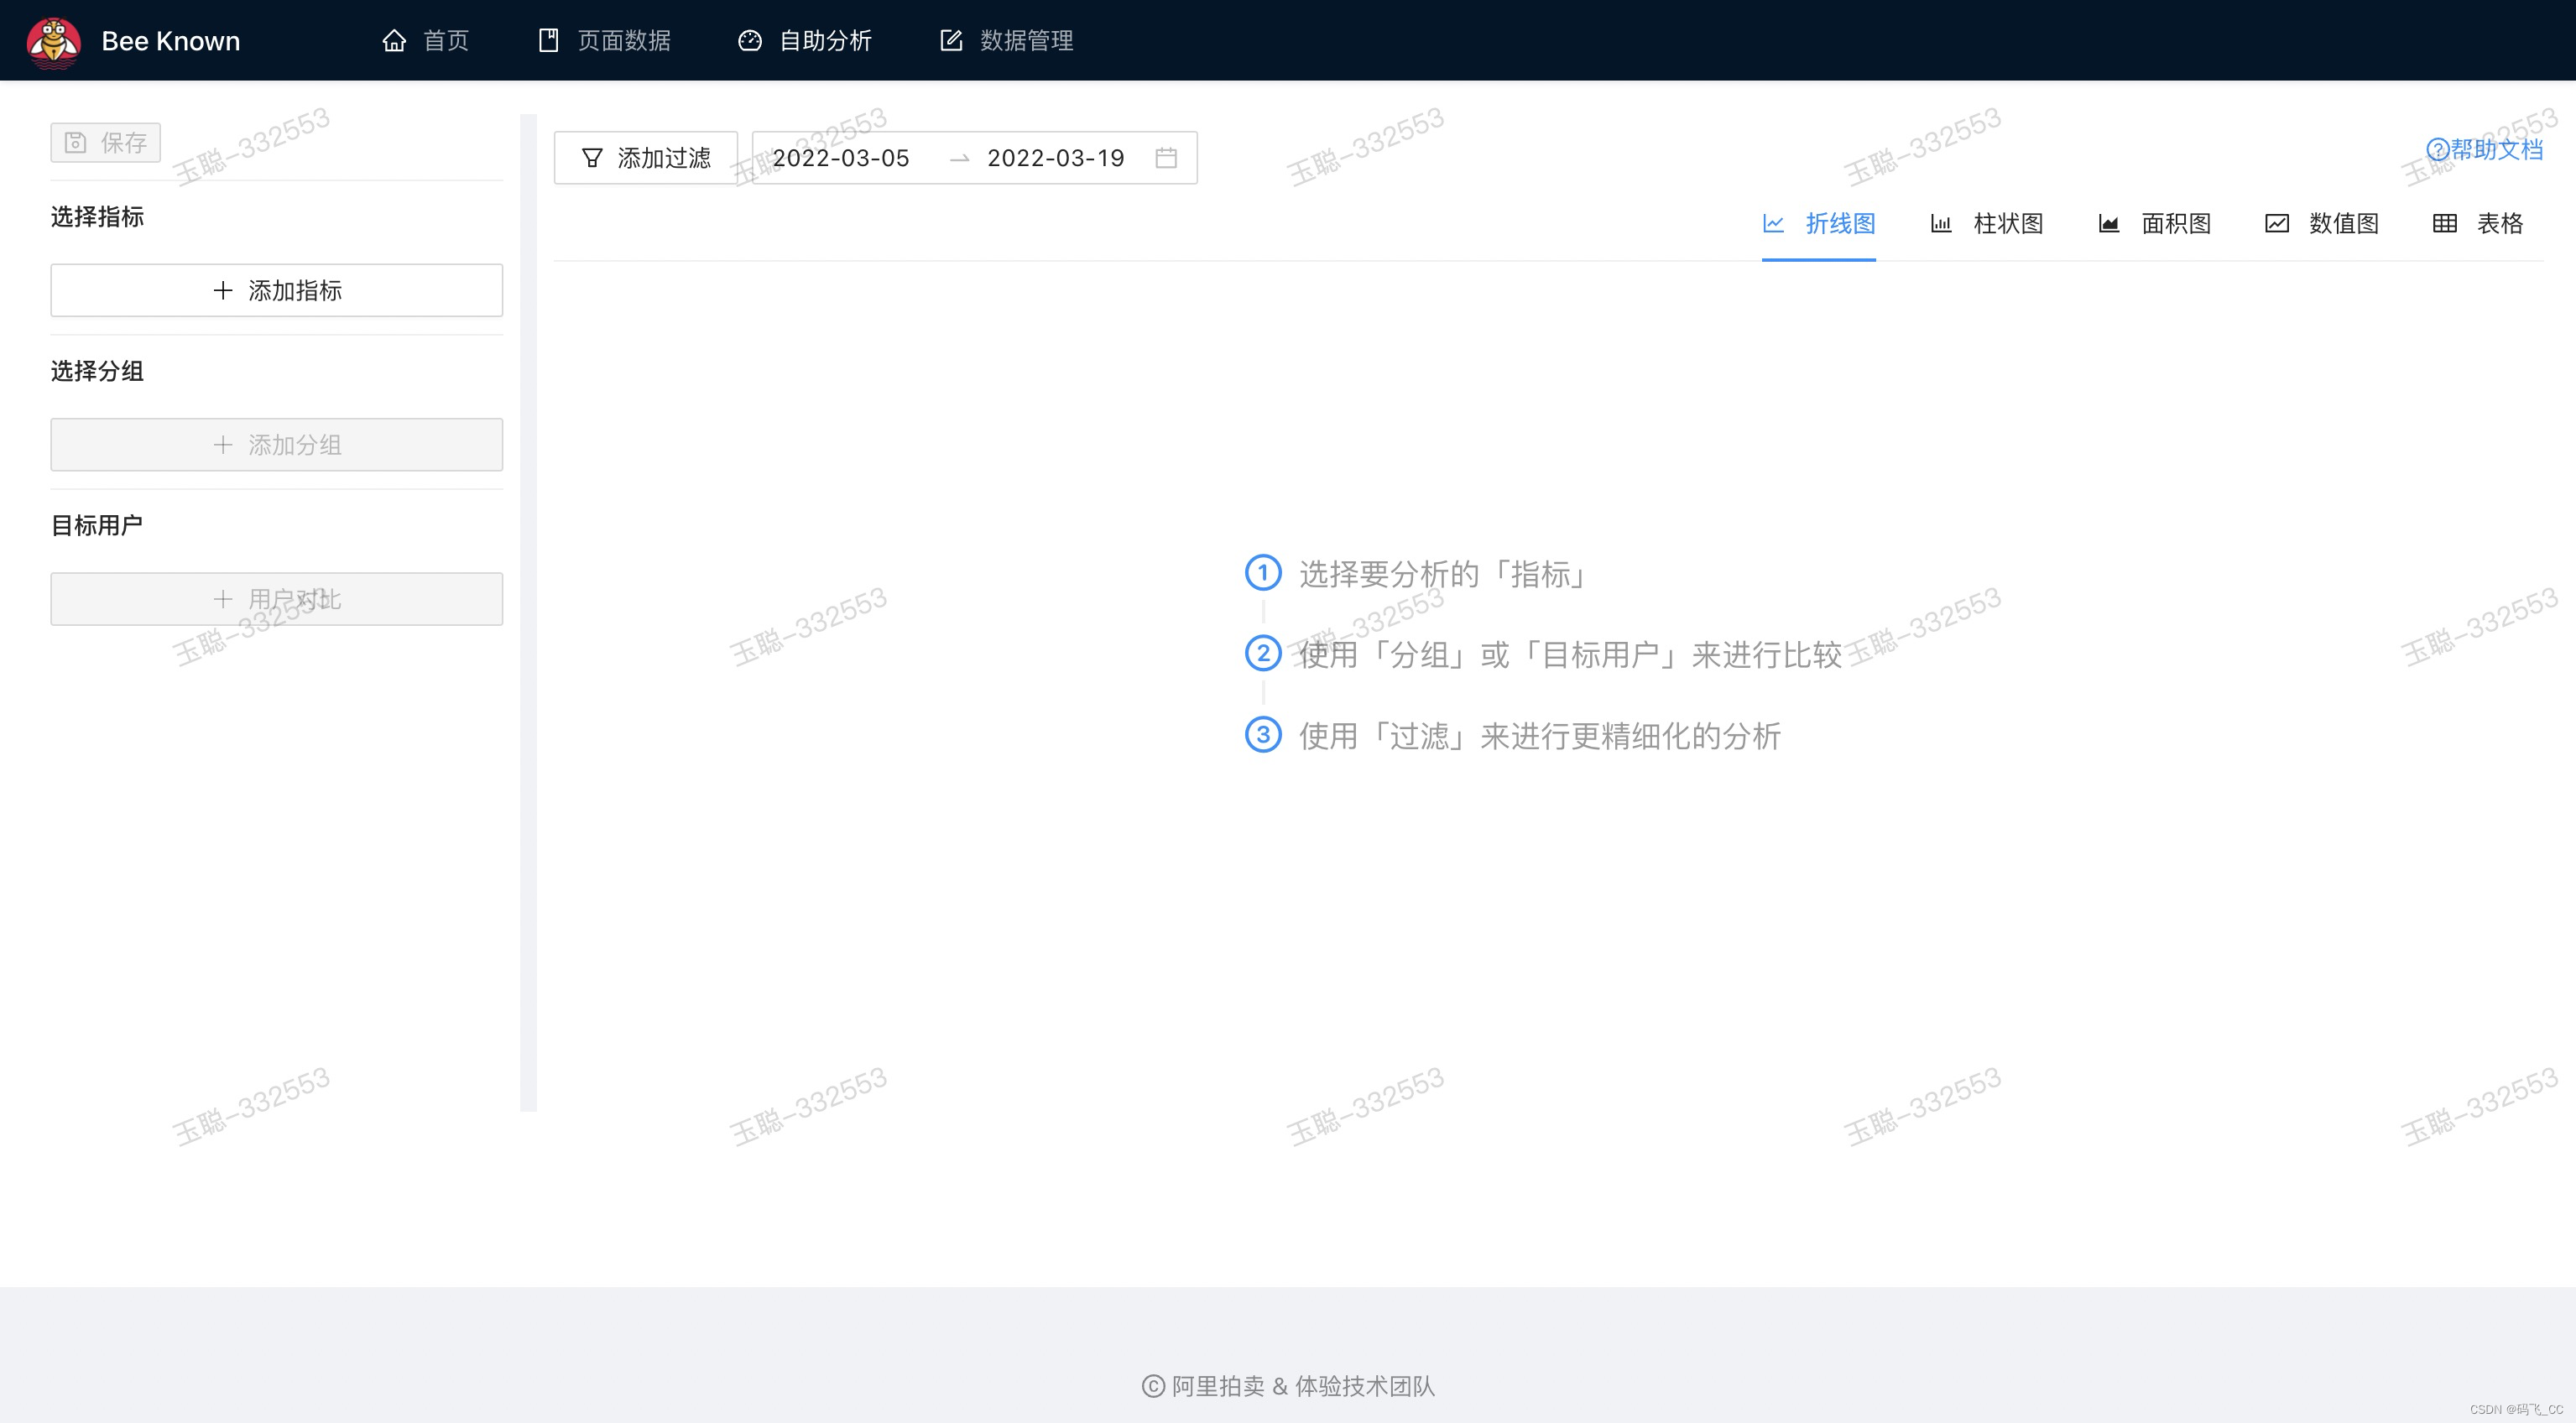Click the area chart icon for 面积图
Image resolution: width=2576 pixels, height=1423 pixels.
pos(2108,223)
